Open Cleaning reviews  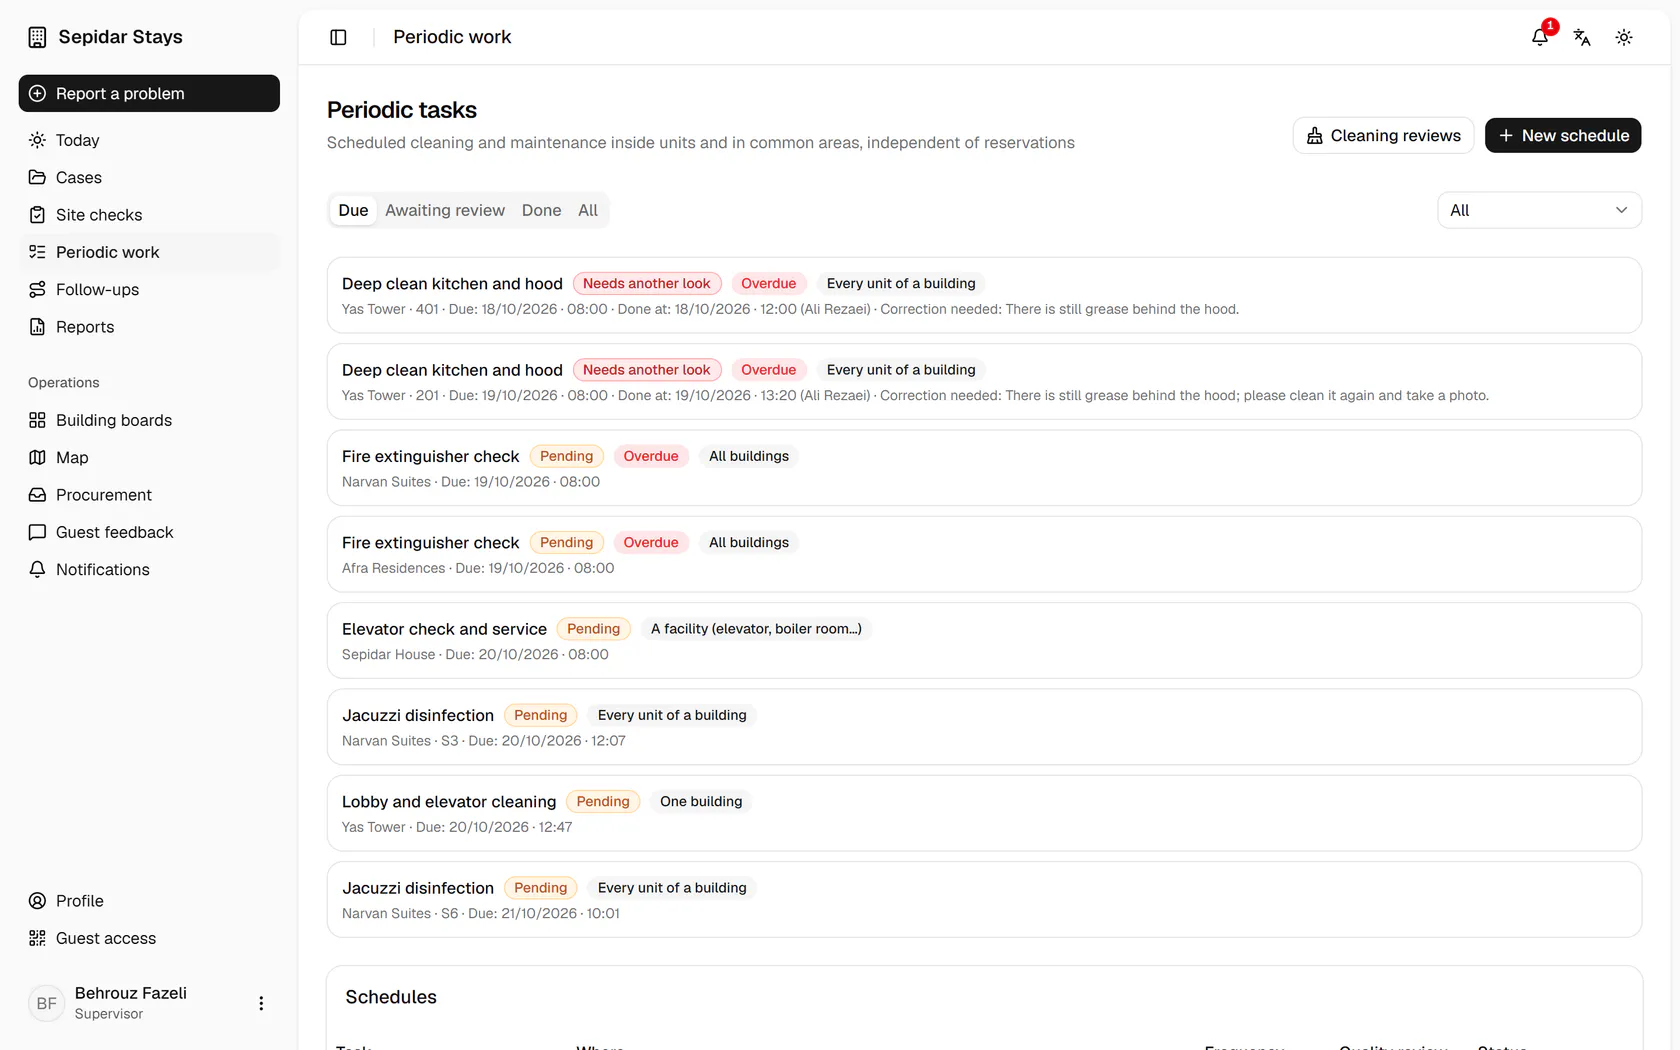[x=1383, y=135]
